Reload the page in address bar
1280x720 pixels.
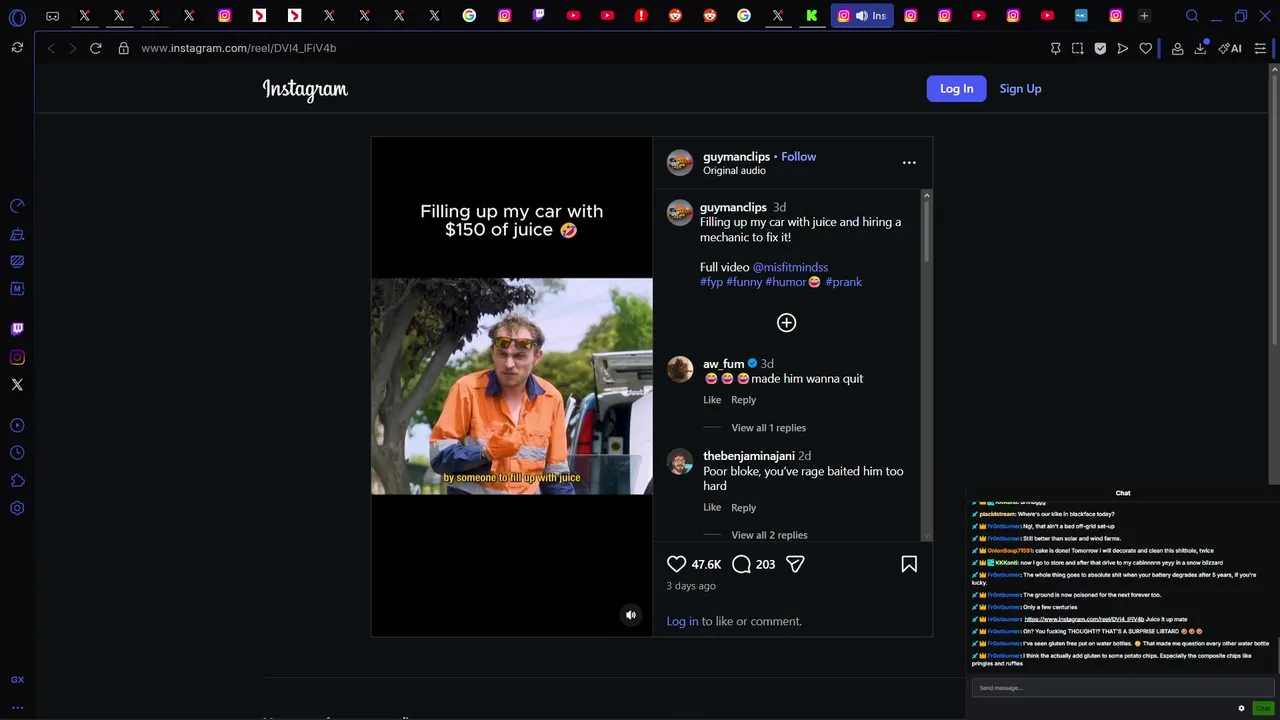point(96,48)
